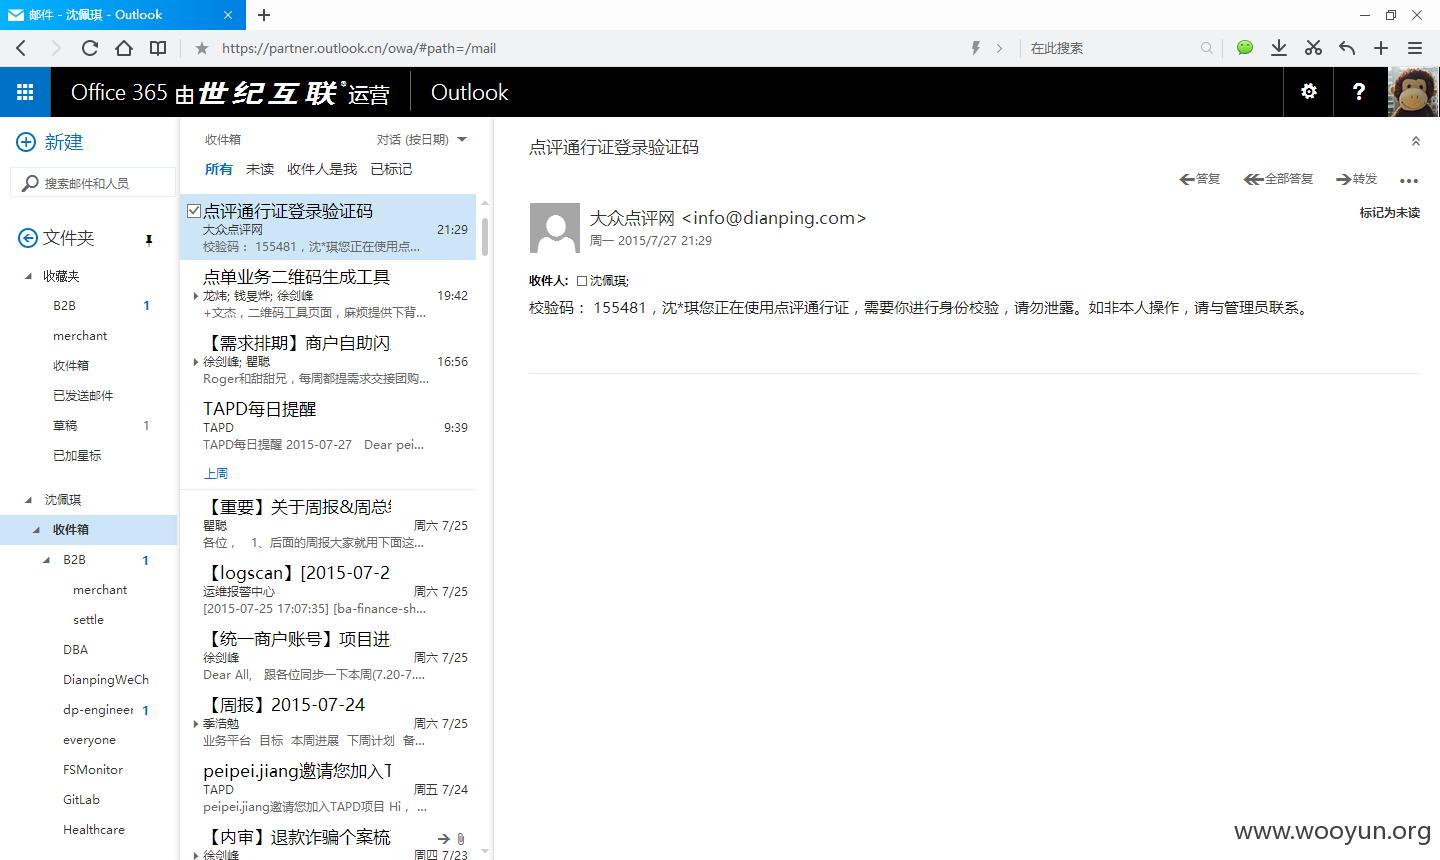Expand the 【需求排期】商户自助闪 conversation

[x=195, y=362]
